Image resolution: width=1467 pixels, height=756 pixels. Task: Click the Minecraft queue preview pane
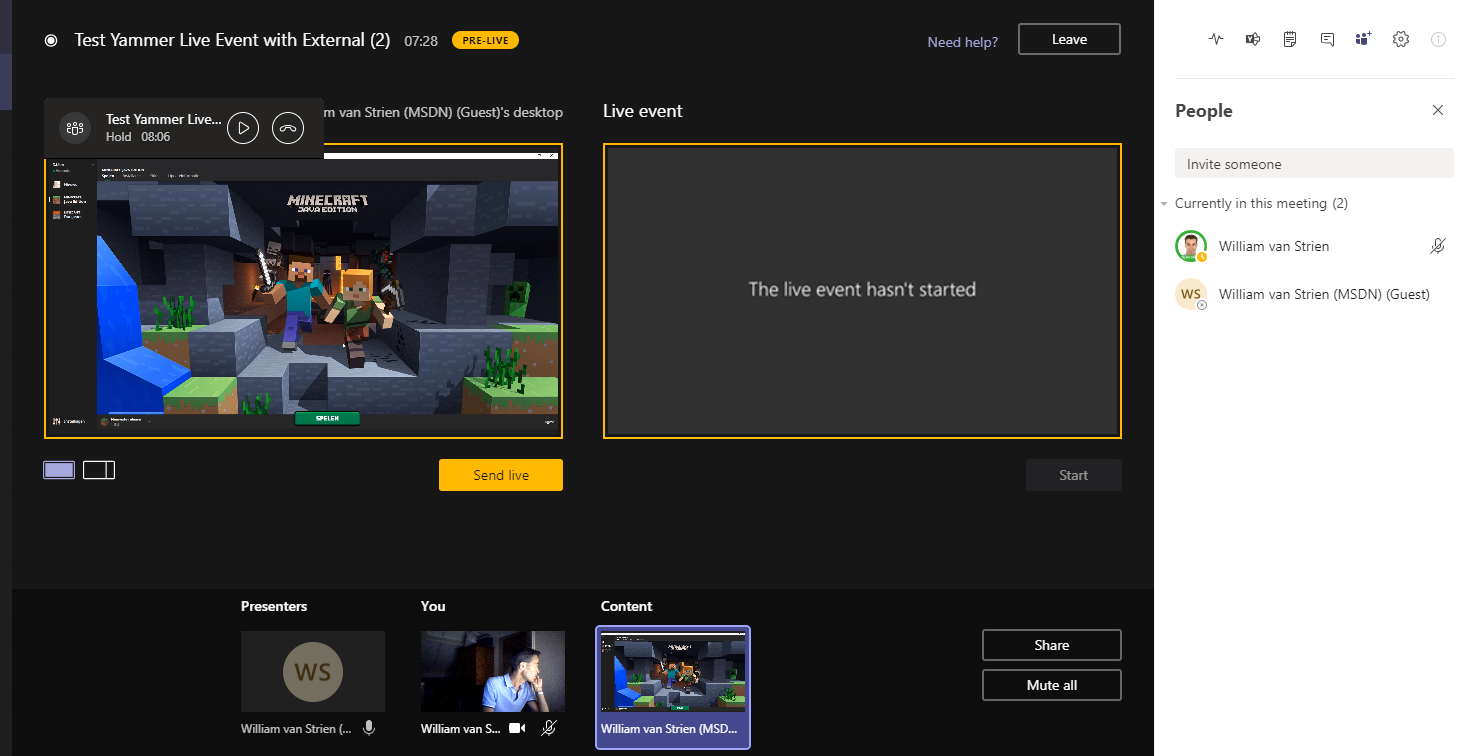pyautogui.click(x=303, y=291)
